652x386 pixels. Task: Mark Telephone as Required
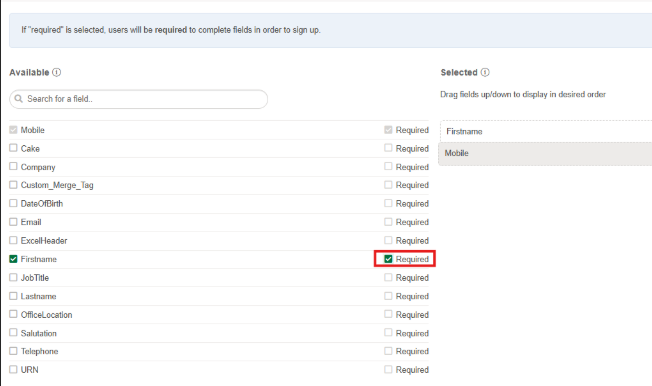(388, 351)
